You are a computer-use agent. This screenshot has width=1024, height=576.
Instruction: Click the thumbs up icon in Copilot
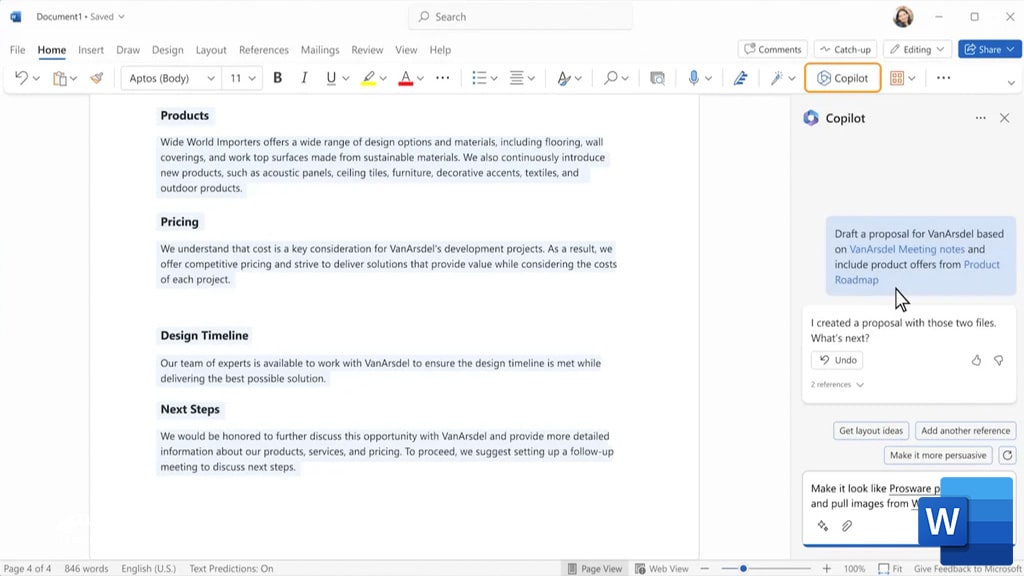pos(976,360)
